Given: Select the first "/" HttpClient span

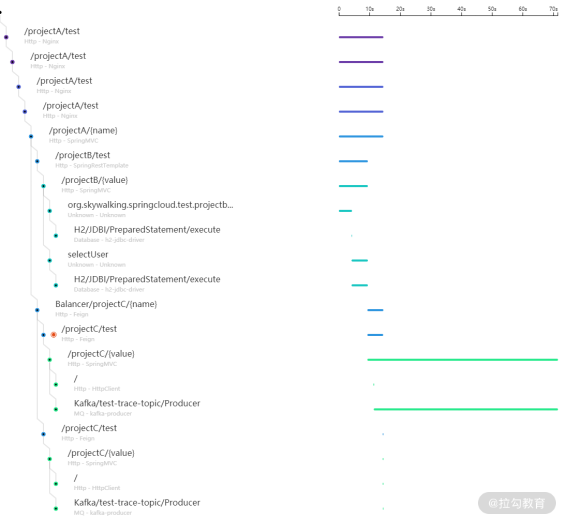Looking at the screenshot, I should pyautogui.click(x=76, y=379).
